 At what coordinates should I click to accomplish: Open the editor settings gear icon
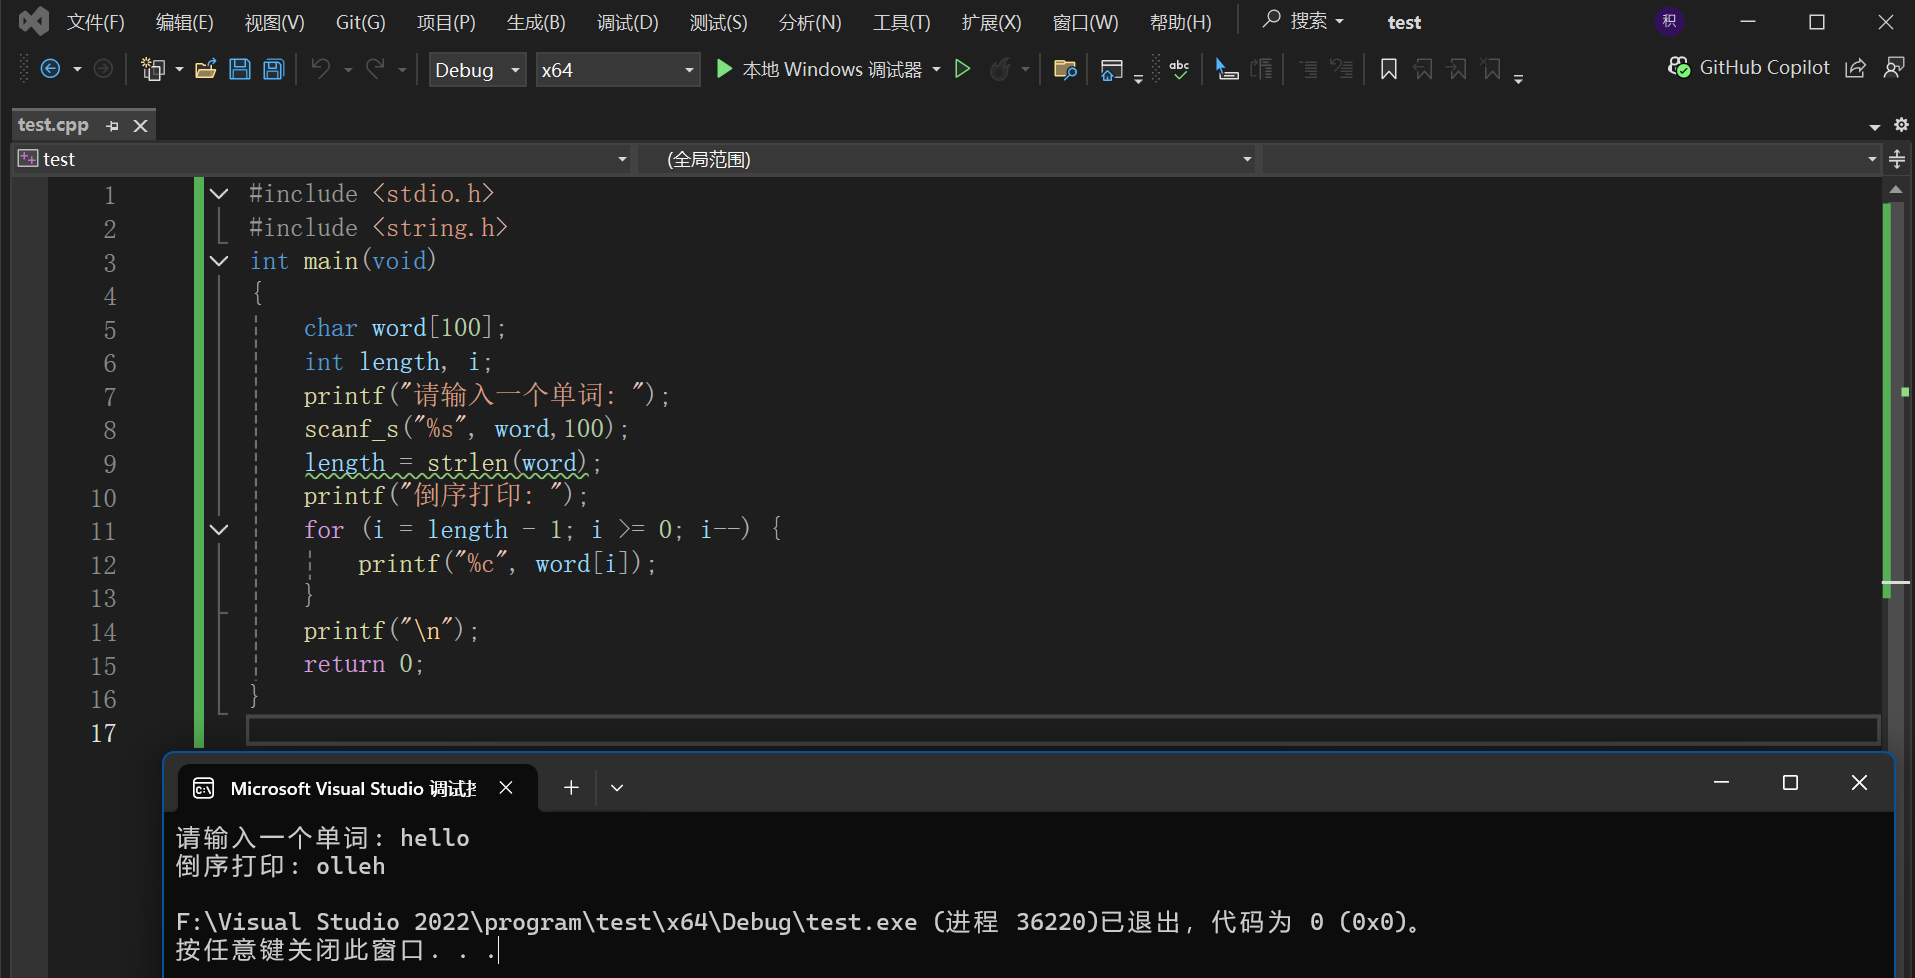coord(1901,125)
